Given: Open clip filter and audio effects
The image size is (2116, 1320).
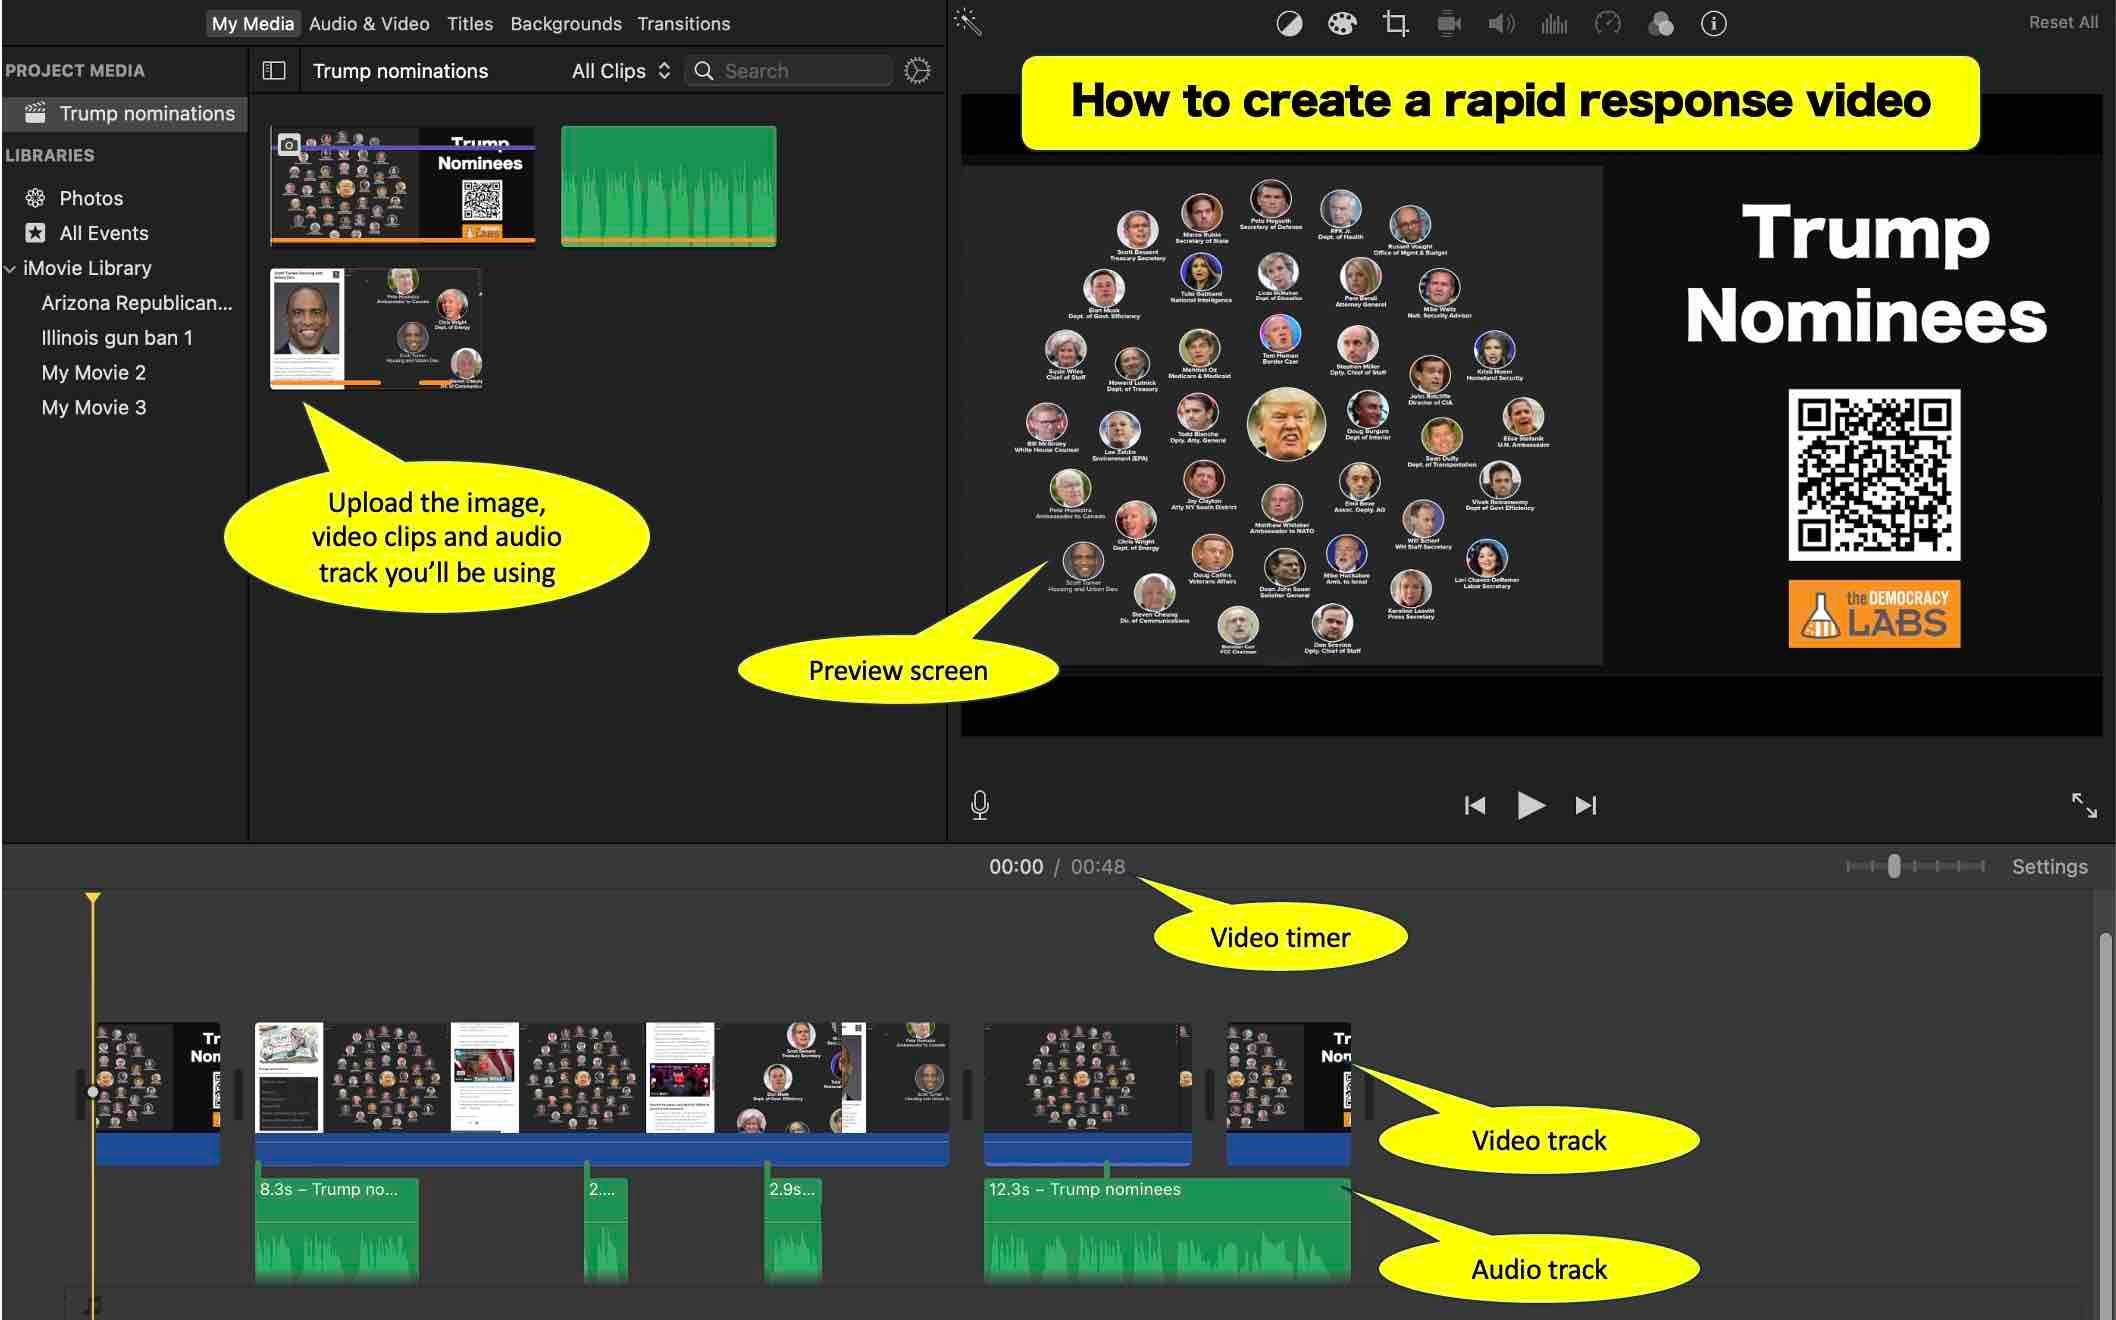Looking at the screenshot, I should point(1661,24).
